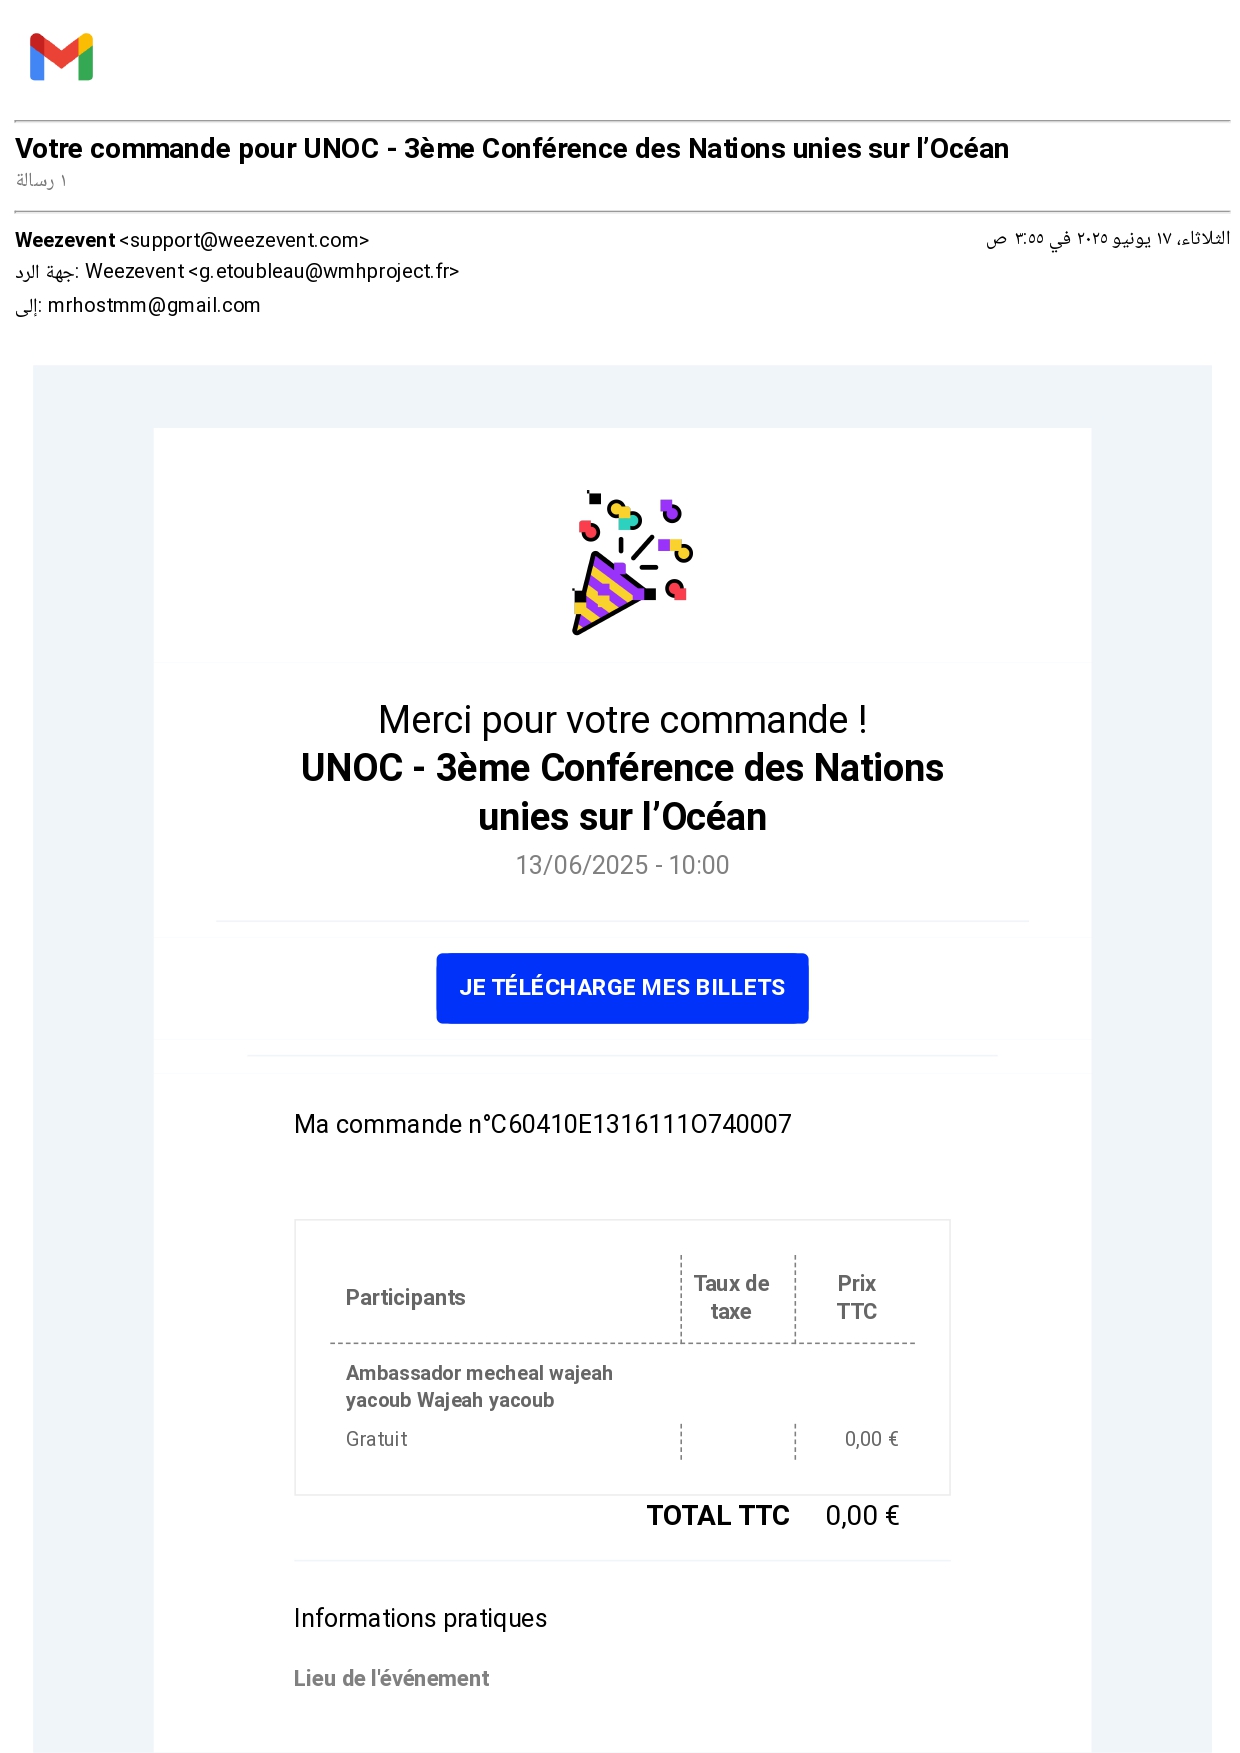Select the recipient mrhostmm@gmail.com address
This screenshot has height=1753, width=1240.
pyautogui.click(x=154, y=306)
